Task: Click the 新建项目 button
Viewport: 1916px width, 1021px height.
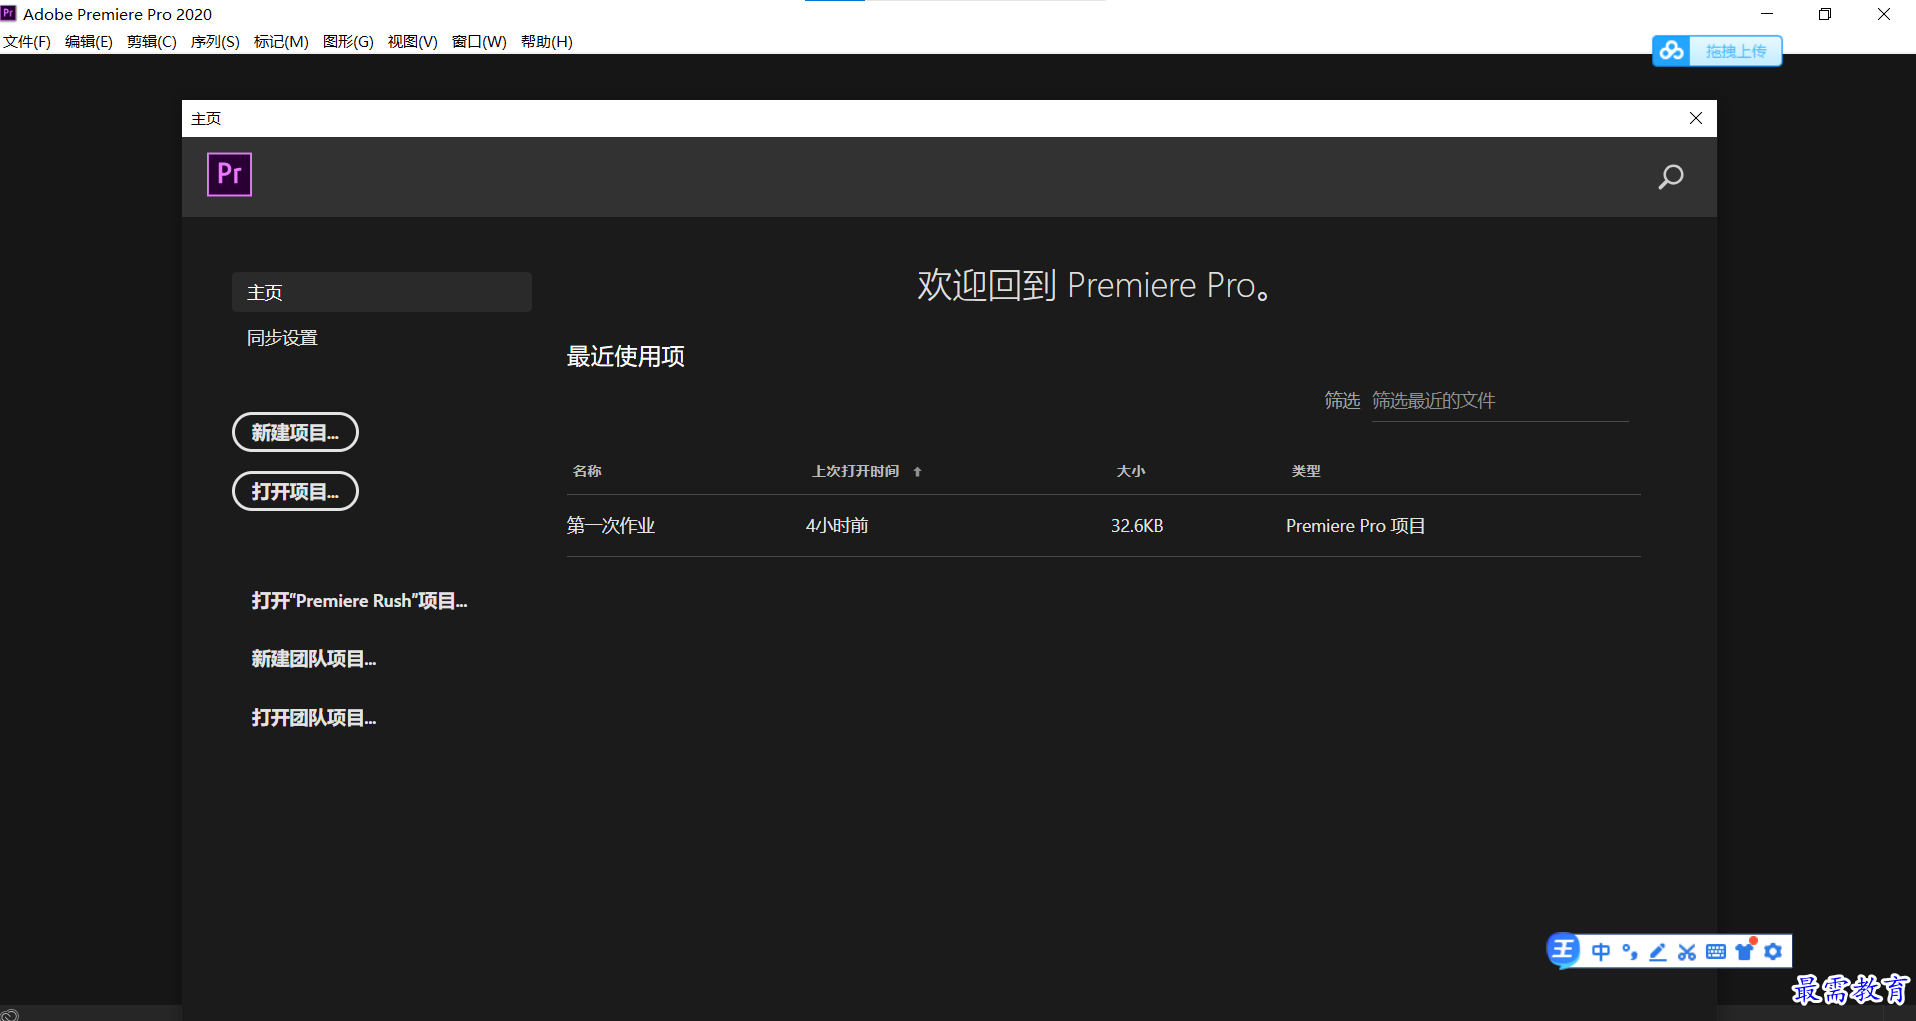Action: 295,432
